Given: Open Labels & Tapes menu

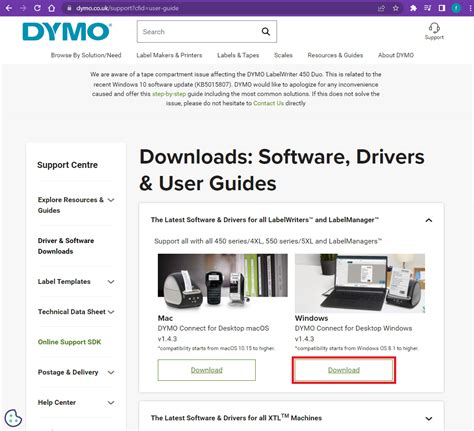Looking at the screenshot, I should tap(238, 55).
